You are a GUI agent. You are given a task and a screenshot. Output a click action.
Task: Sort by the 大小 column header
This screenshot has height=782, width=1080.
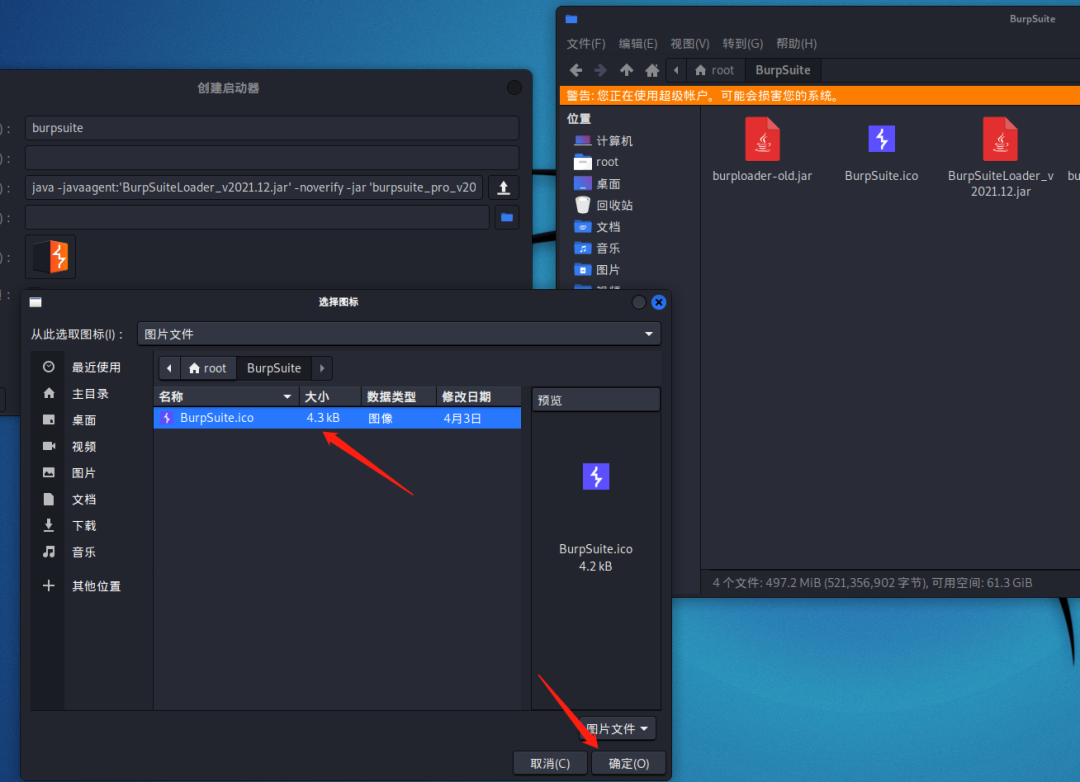(x=330, y=396)
